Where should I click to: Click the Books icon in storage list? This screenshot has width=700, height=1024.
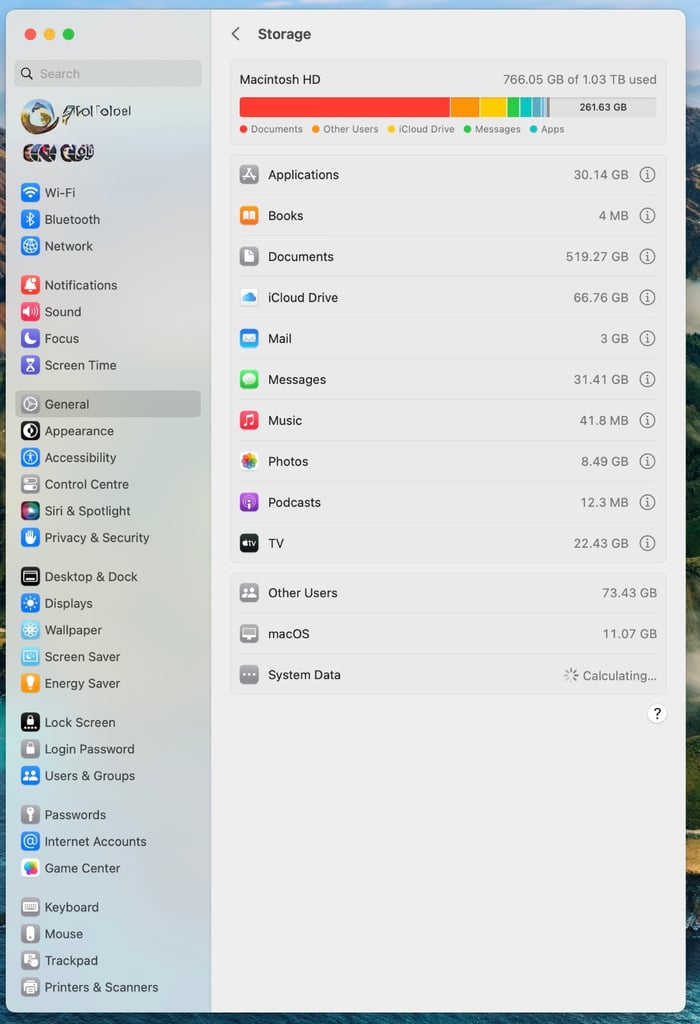249,216
